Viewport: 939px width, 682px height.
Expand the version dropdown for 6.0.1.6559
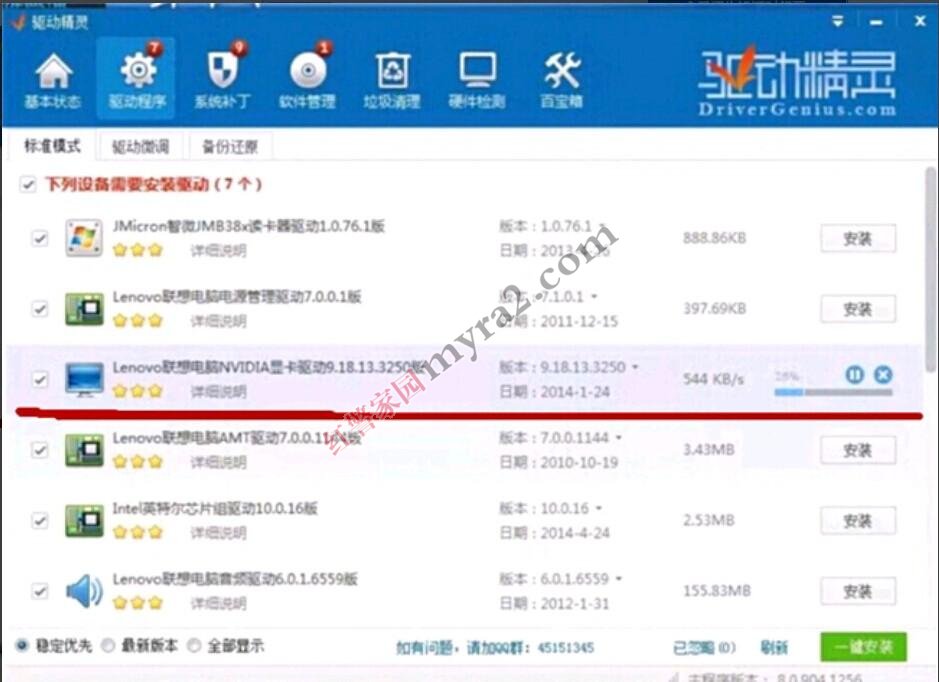pyautogui.click(x=619, y=579)
